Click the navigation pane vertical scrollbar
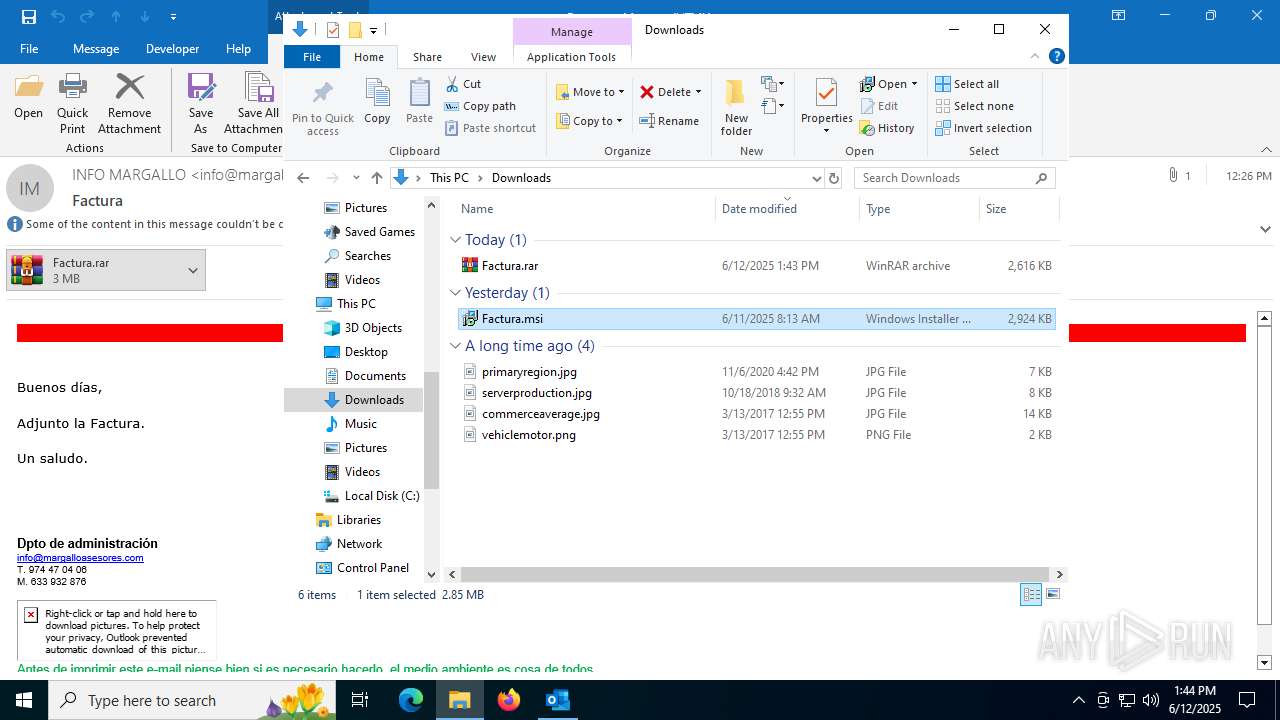The width and height of the screenshot is (1280, 720). [432, 430]
